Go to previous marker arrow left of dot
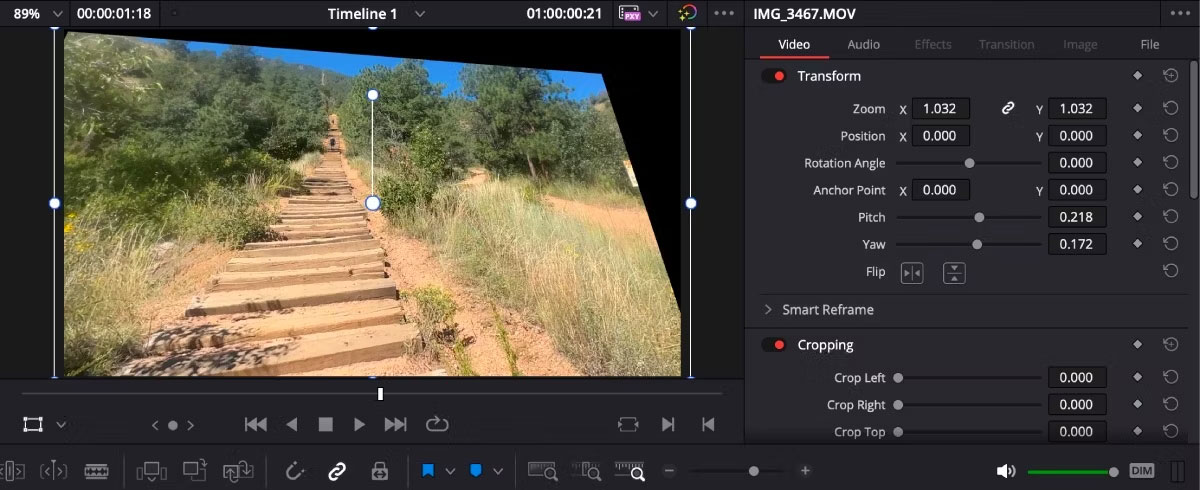The height and width of the screenshot is (490, 1200). tap(155, 425)
